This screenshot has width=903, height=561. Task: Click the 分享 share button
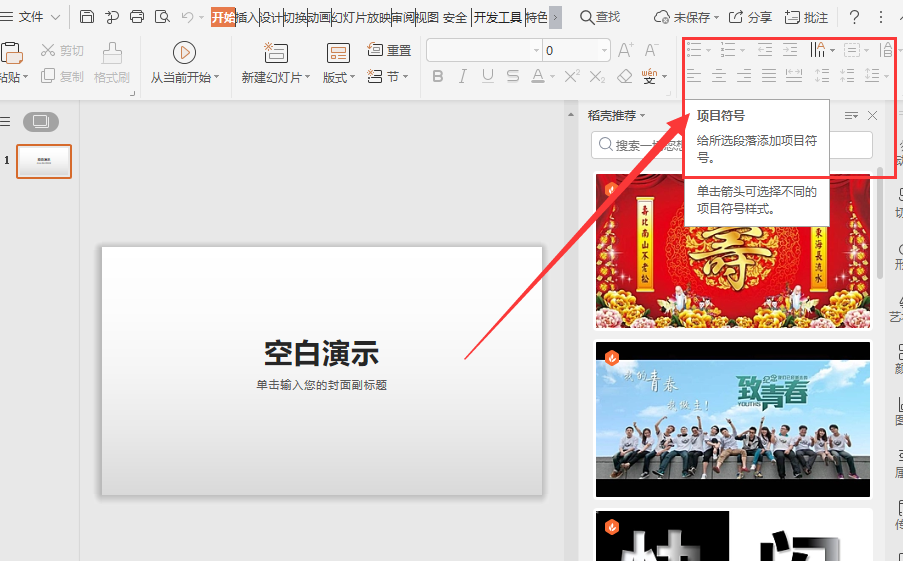tap(750, 17)
